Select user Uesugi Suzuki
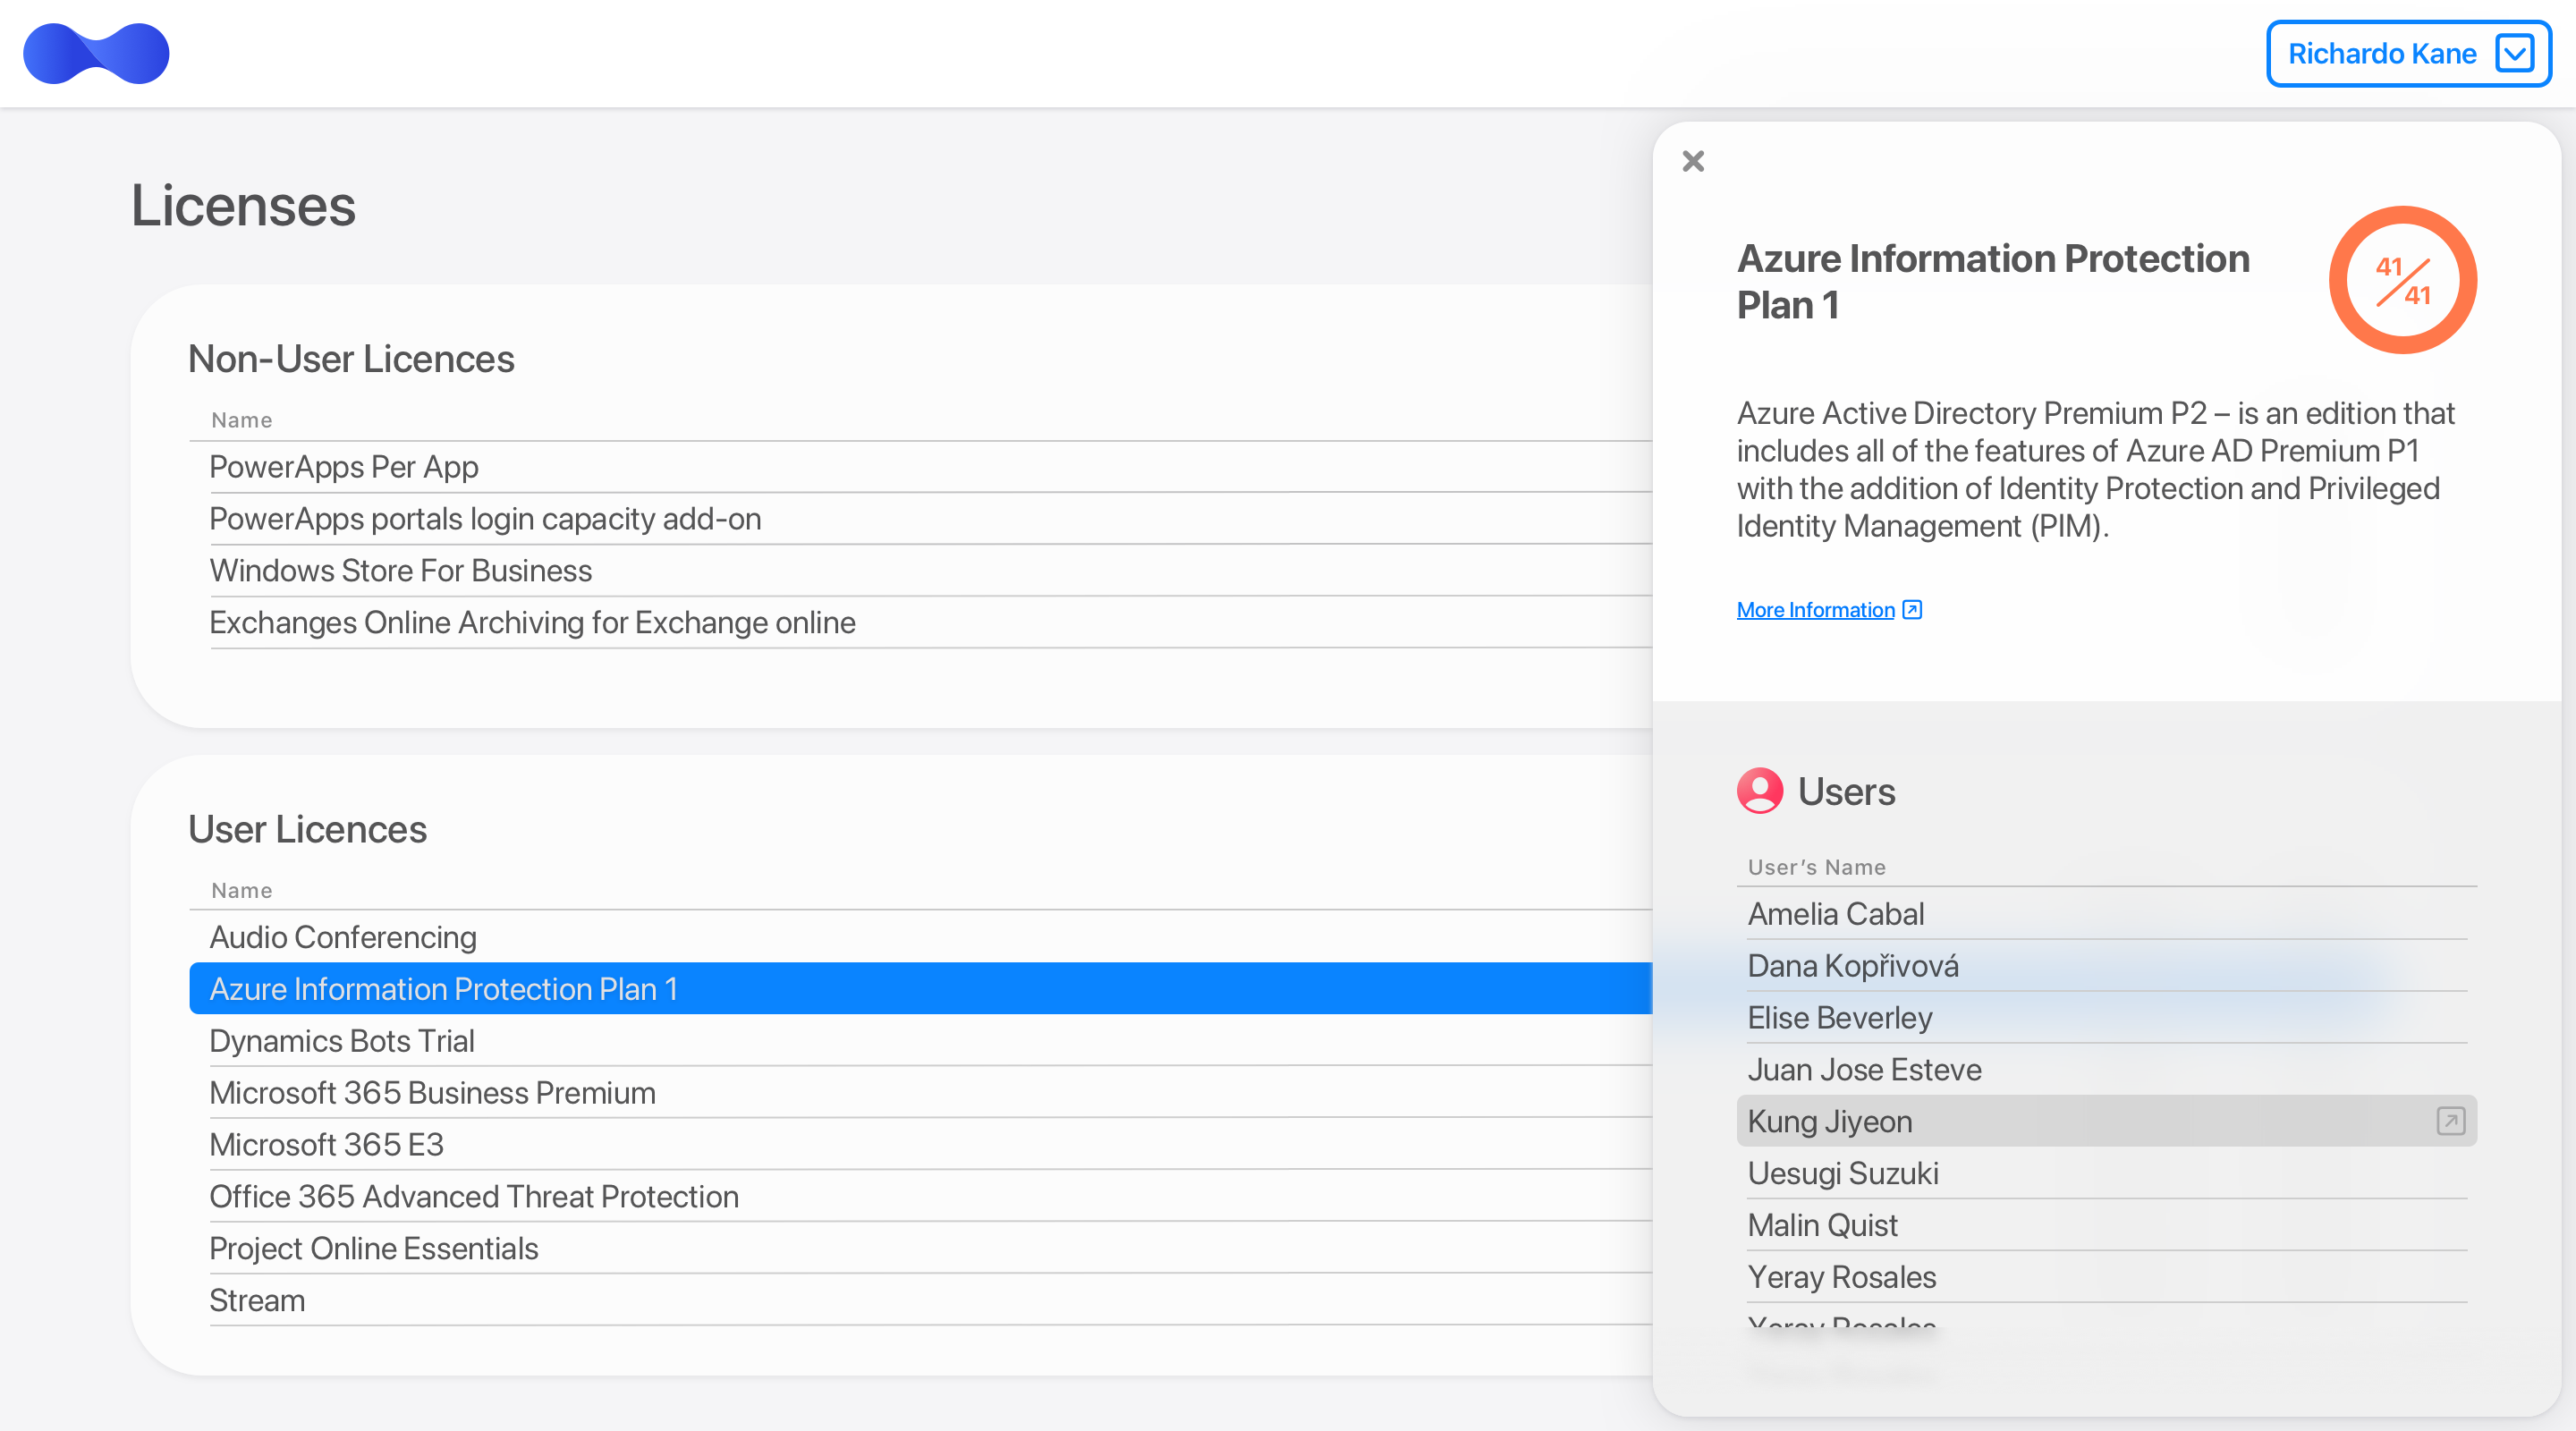Screen dimensions: 2576x1431 click(2106, 1173)
